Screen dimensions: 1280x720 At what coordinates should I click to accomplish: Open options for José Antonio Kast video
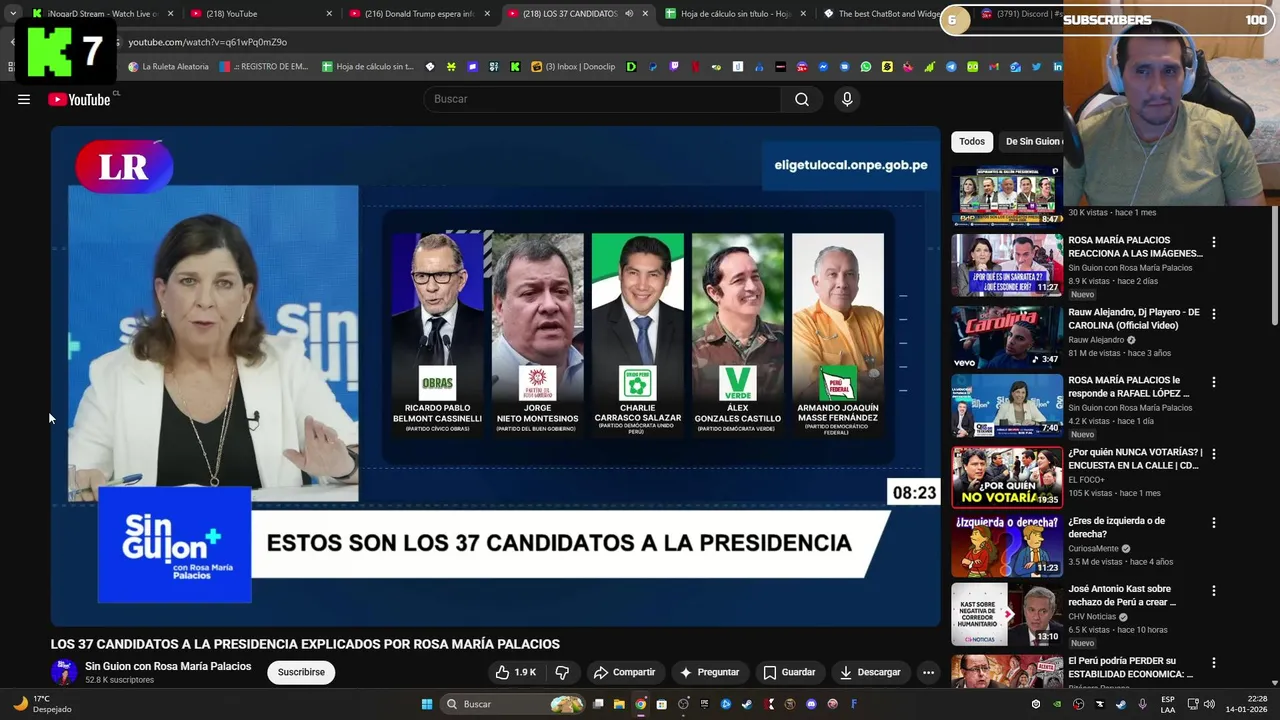(x=1214, y=591)
